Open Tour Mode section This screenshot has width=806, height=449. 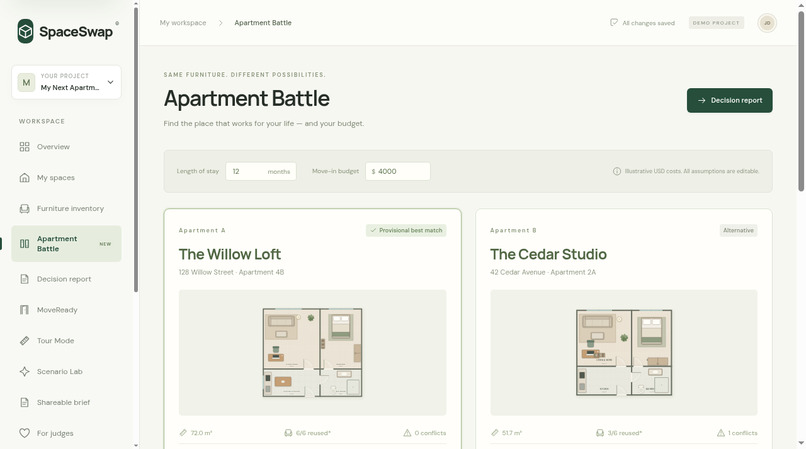coord(66,340)
